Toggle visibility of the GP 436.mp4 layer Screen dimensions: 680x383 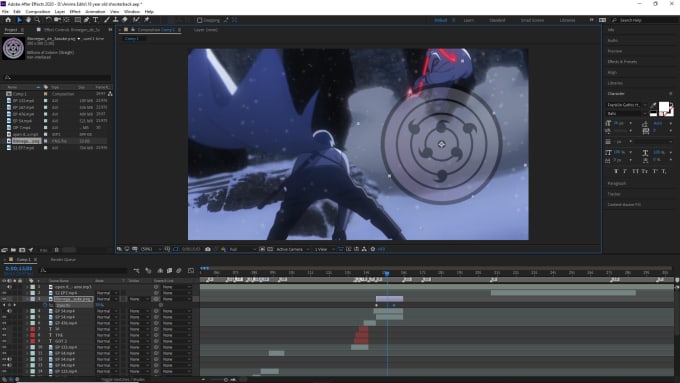point(4,323)
